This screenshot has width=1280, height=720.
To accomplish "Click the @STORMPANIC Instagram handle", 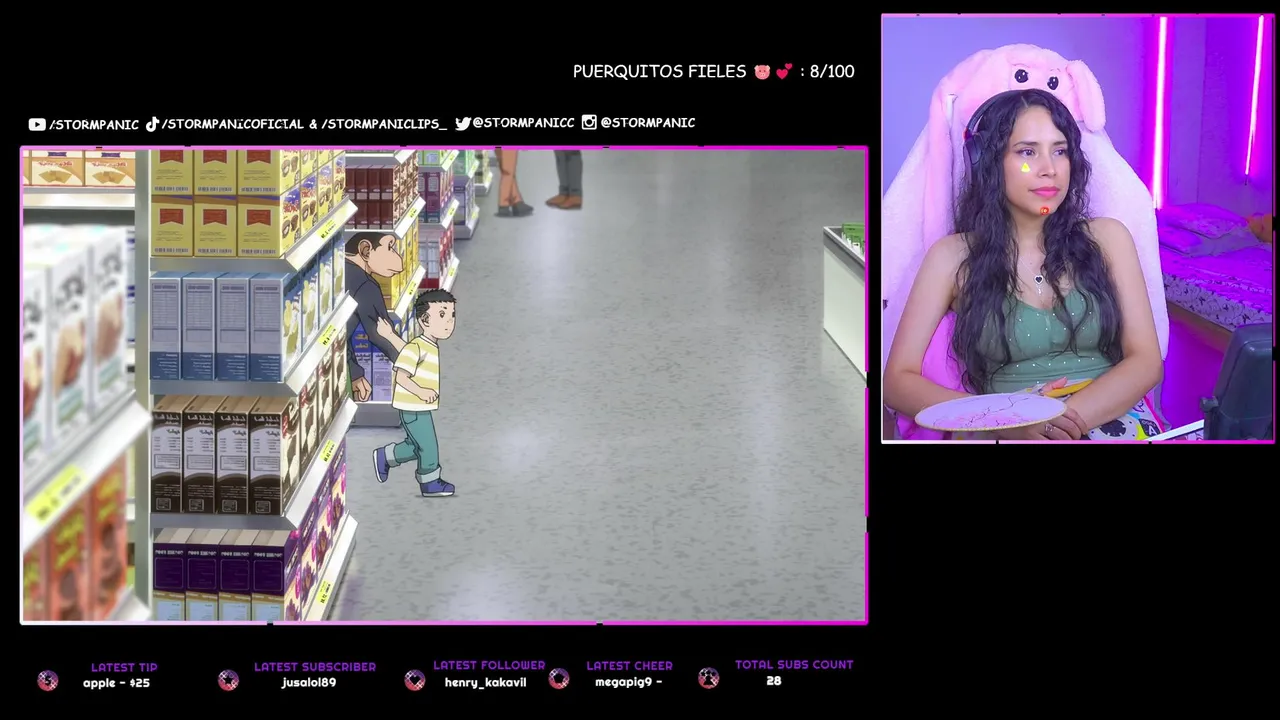I will pyautogui.click(x=647, y=122).
